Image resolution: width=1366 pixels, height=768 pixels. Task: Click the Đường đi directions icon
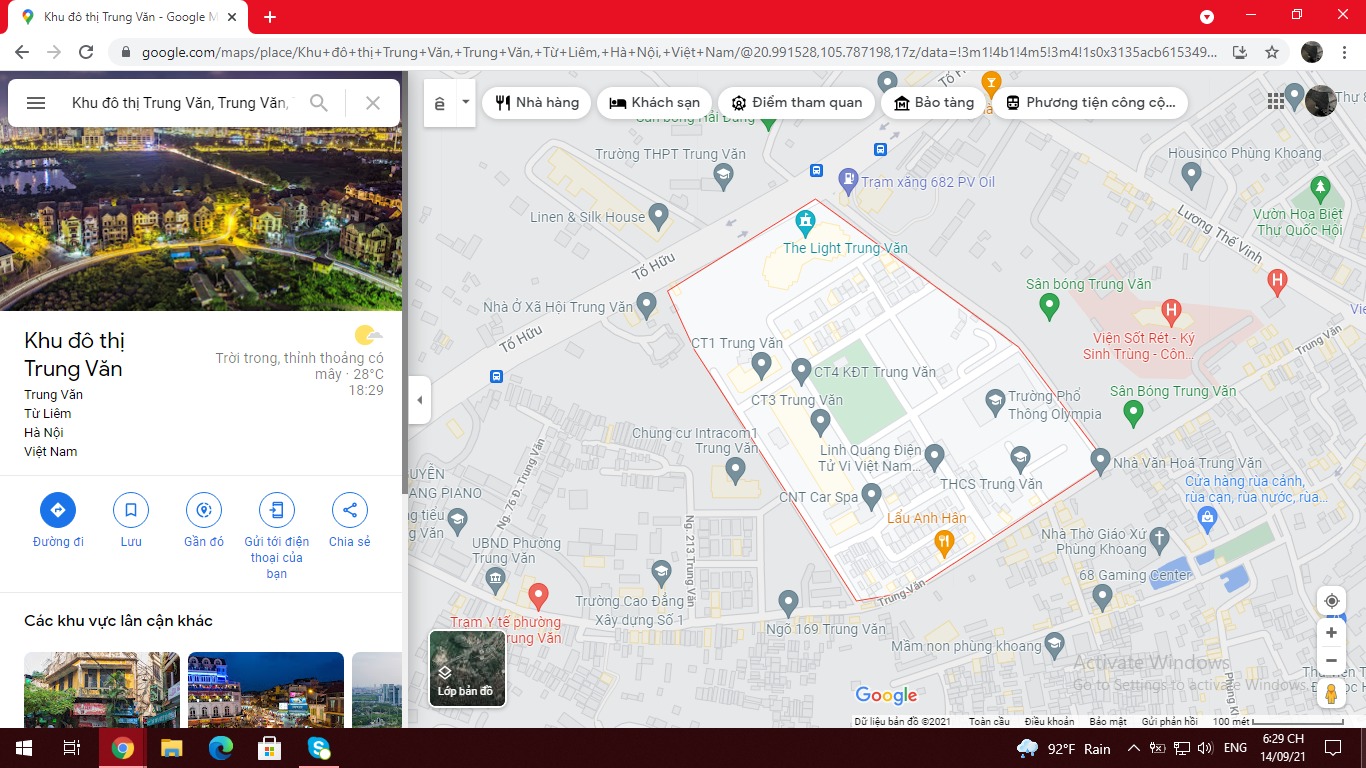click(x=57, y=510)
